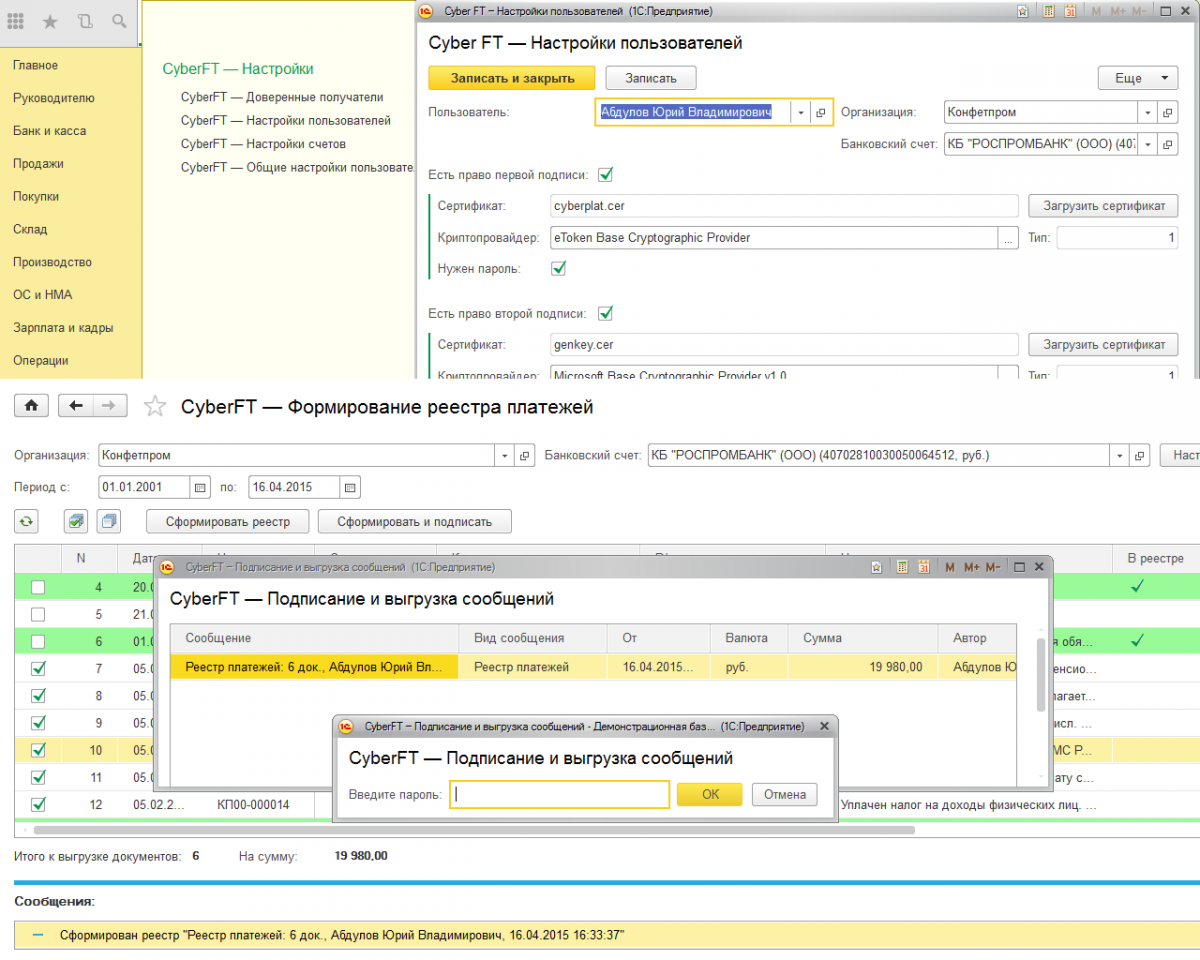Open the sections grid menu icon
Image resolution: width=1200 pixels, height=960 pixels.
(x=16, y=21)
